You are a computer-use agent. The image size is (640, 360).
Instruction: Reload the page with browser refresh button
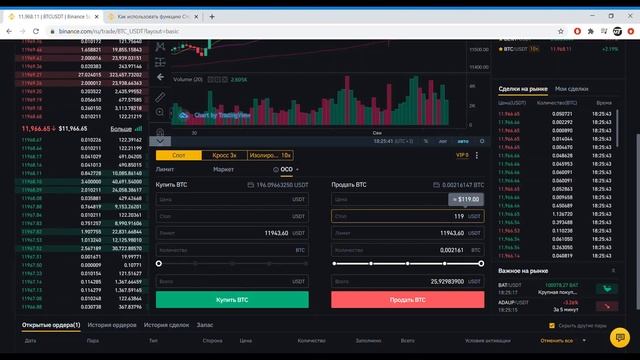point(36,31)
